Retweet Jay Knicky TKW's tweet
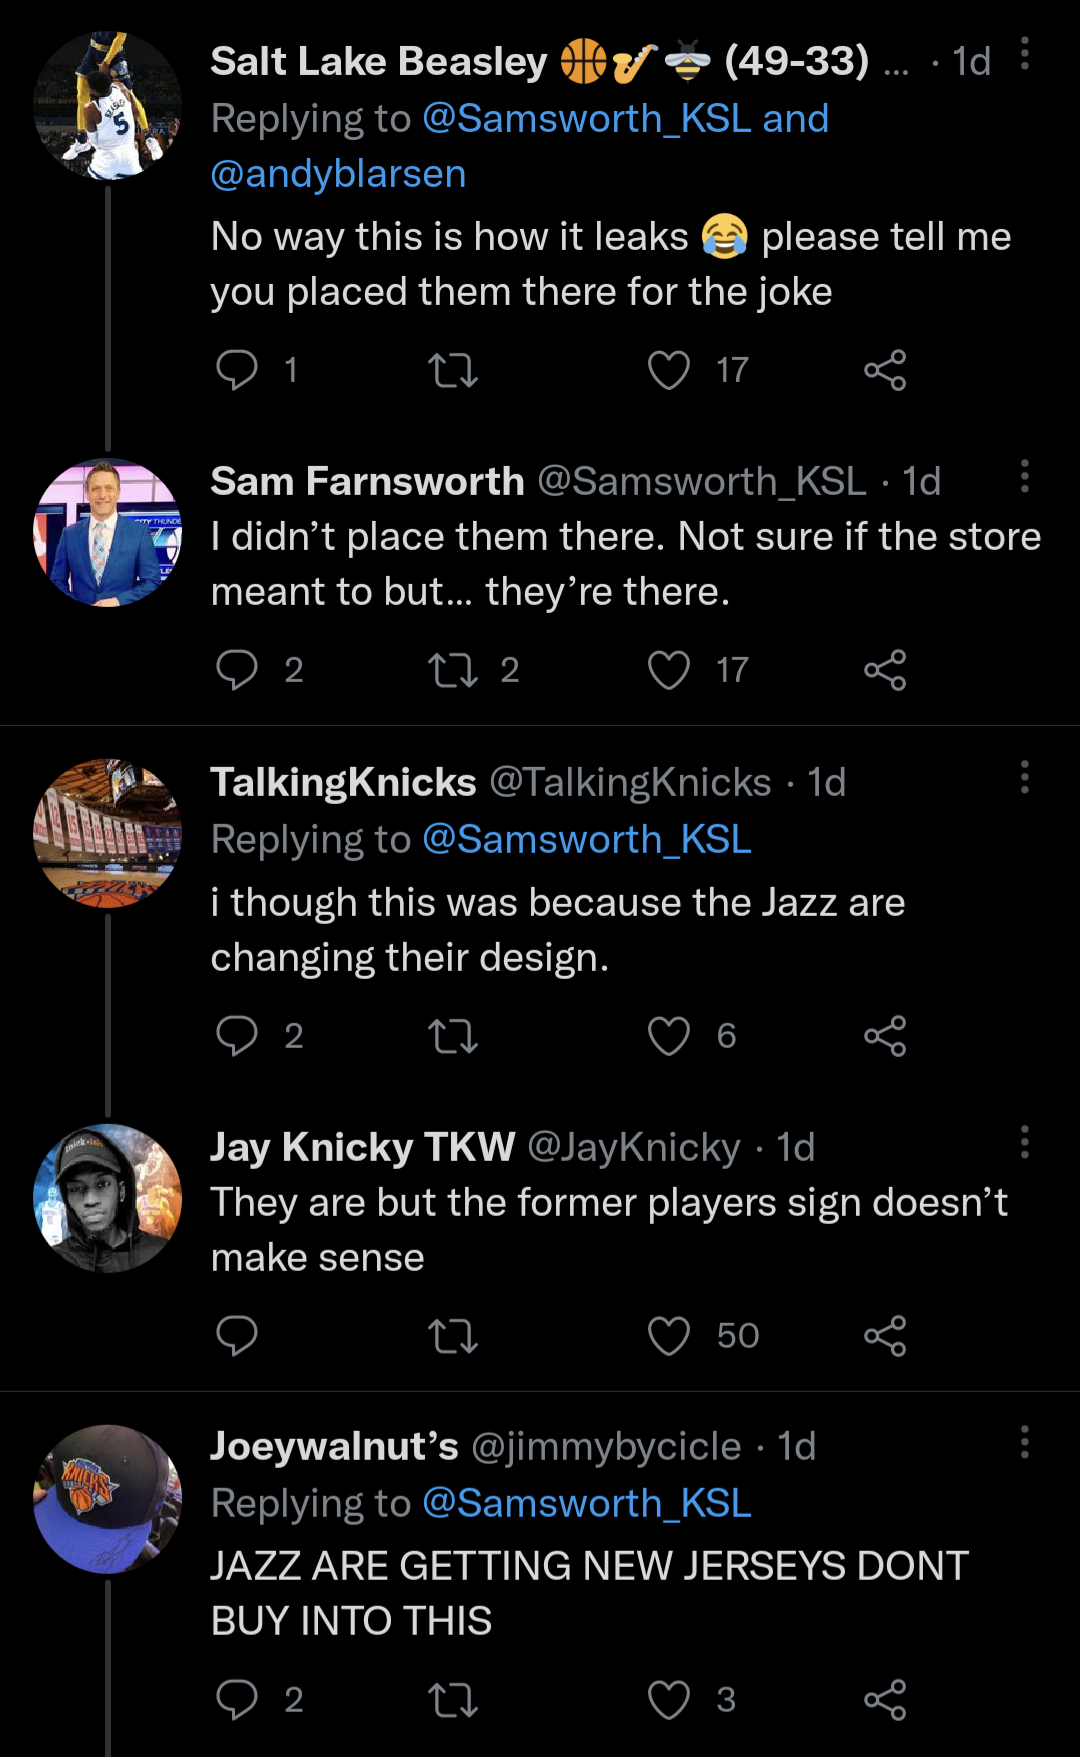The height and width of the screenshot is (1757, 1080). coord(453,1336)
